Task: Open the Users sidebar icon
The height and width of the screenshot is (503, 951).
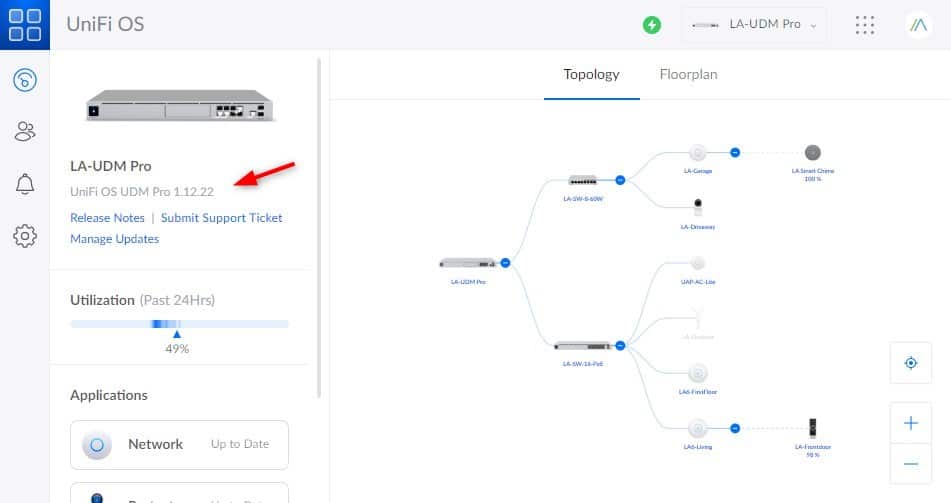Action: pos(25,131)
